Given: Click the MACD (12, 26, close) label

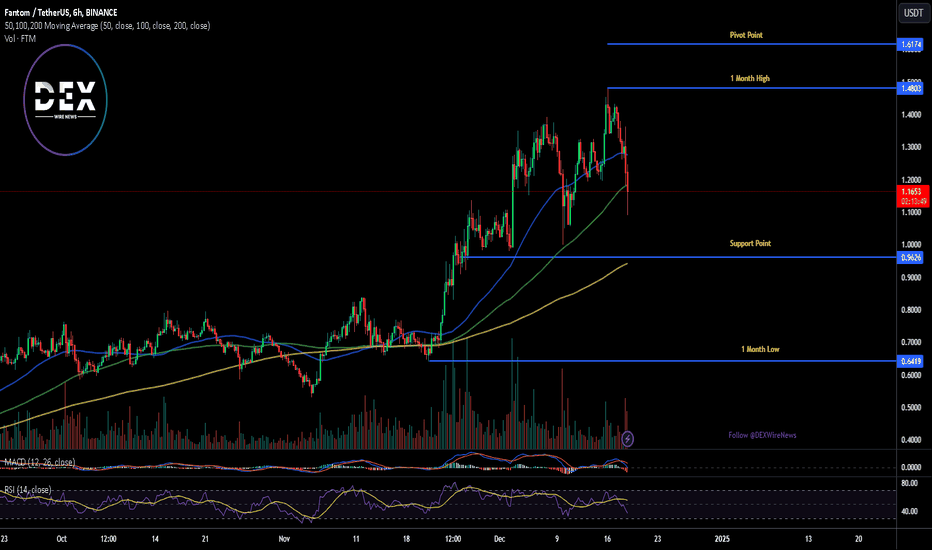Looking at the screenshot, I should 39,462.
